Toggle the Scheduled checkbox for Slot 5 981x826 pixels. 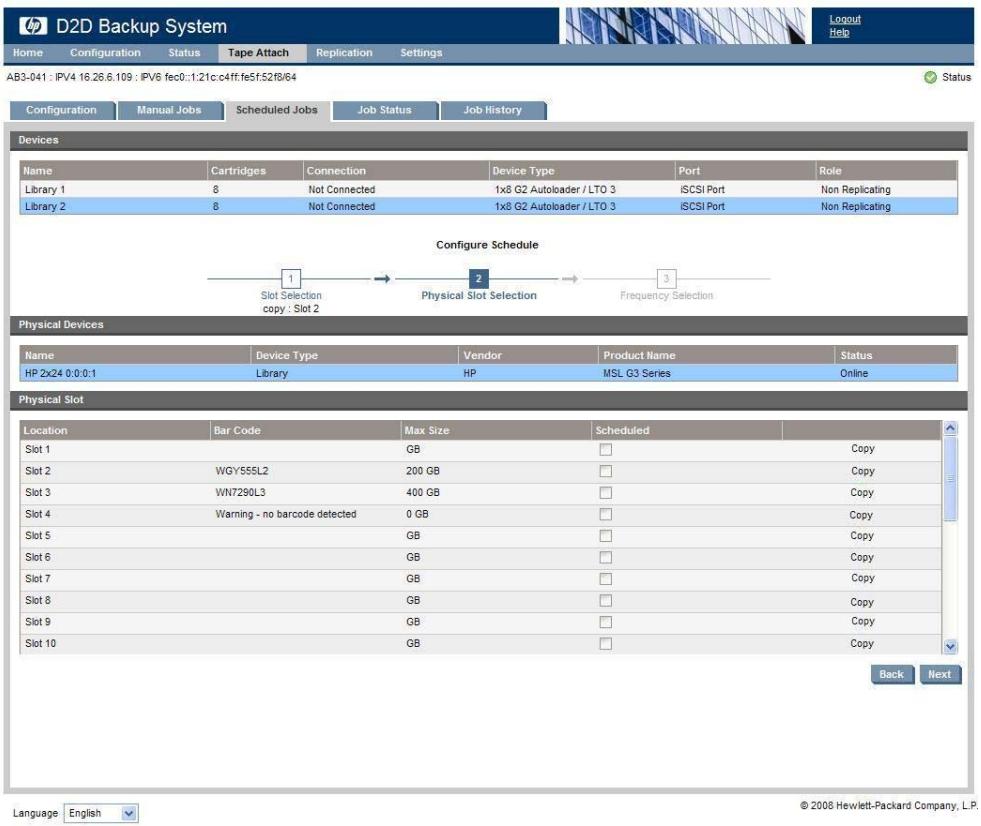pyautogui.click(x=606, y=536)
